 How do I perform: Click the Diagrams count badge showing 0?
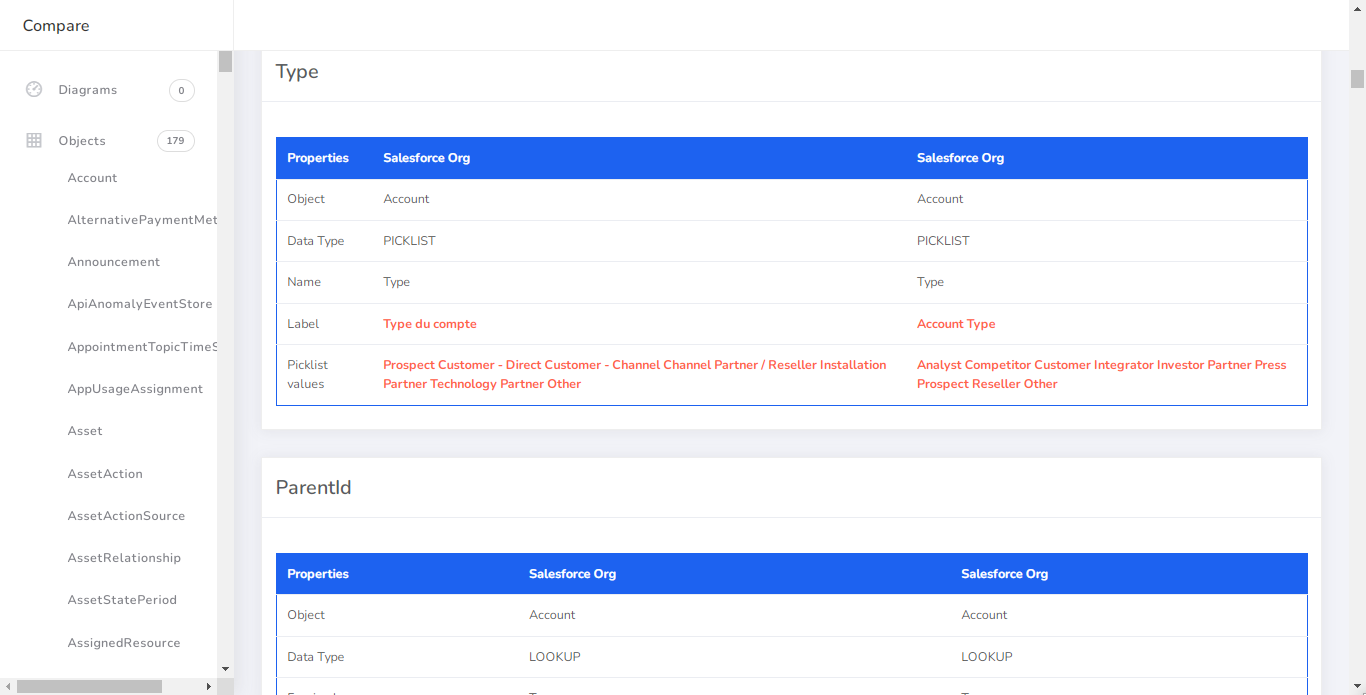click(181, 90)
